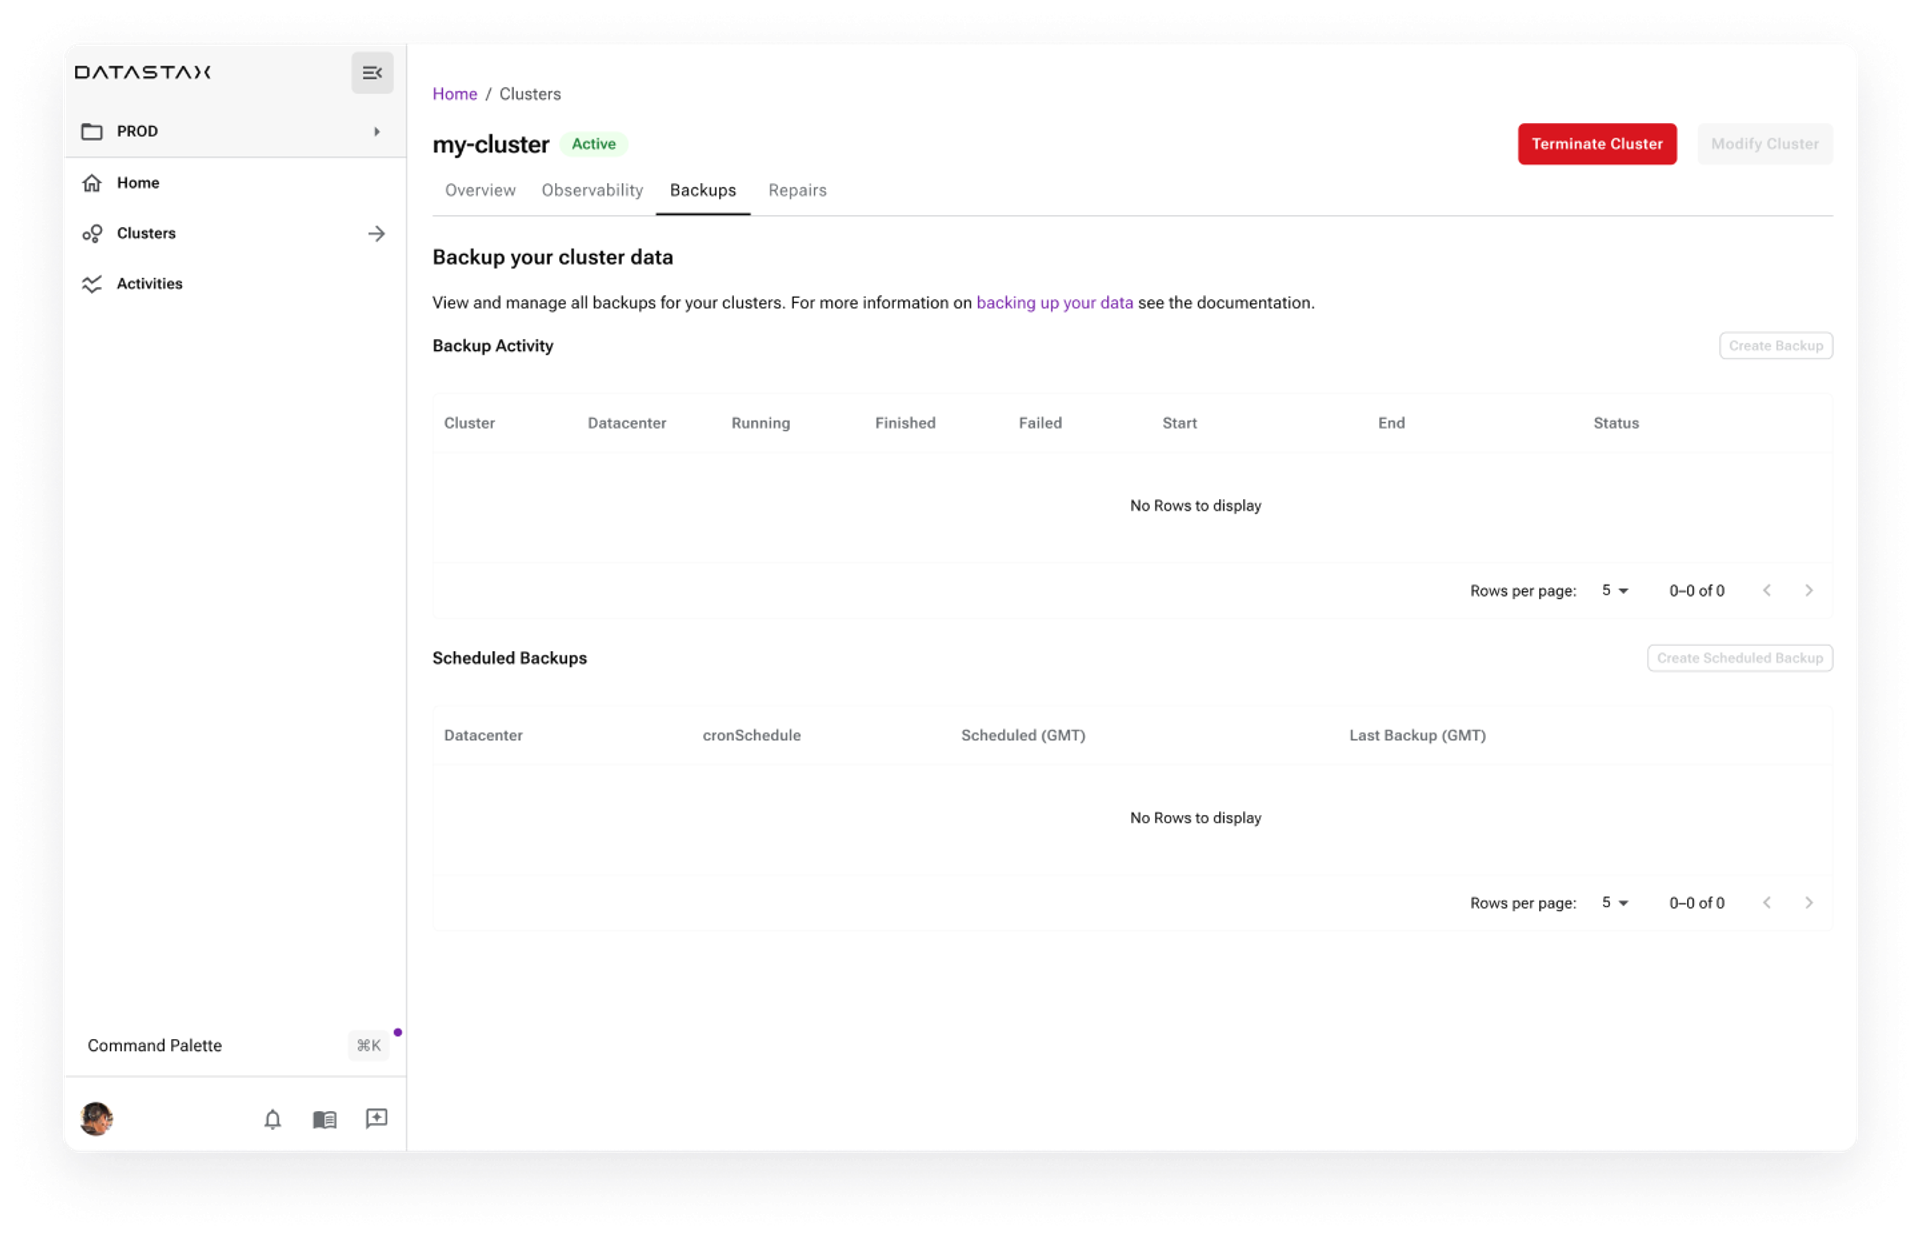Viewport: 1920px width, 1236px height.
Task: Switch to the Observability tab
Action: 591,189
